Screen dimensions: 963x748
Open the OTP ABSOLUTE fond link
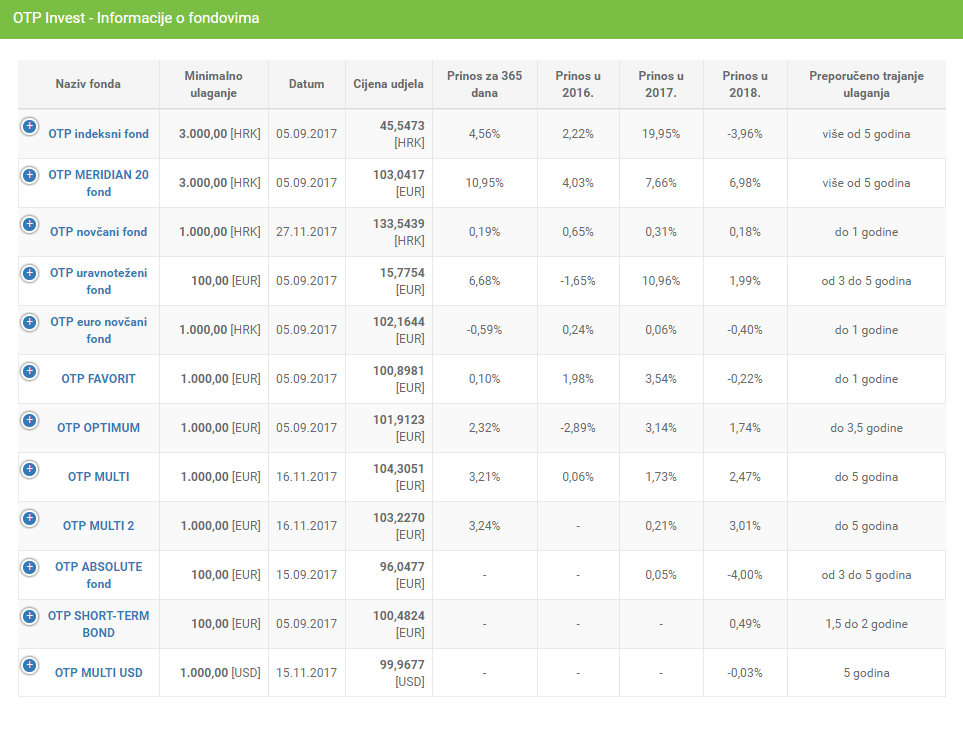pos(98,575)
